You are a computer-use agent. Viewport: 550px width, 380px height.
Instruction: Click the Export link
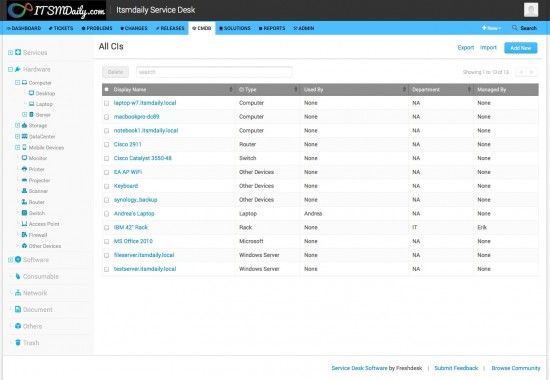click(x=465, y=48)
